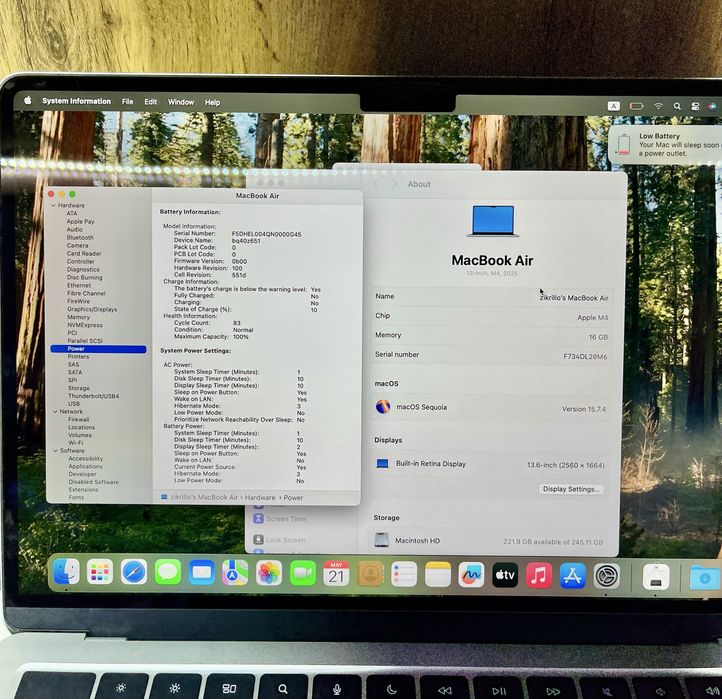Open Launchpad in the Dock
Image resolution: width=722 pixels, height=699 pixels.
coord(100,572)
